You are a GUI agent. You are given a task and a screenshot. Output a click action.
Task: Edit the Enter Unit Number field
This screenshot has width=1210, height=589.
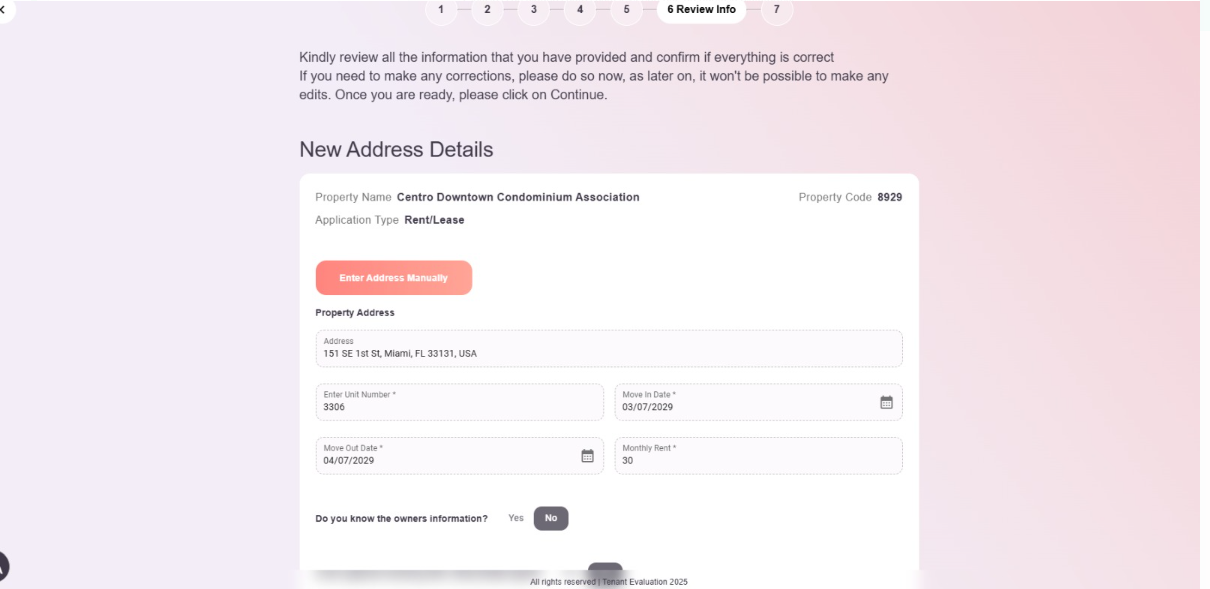460,402
